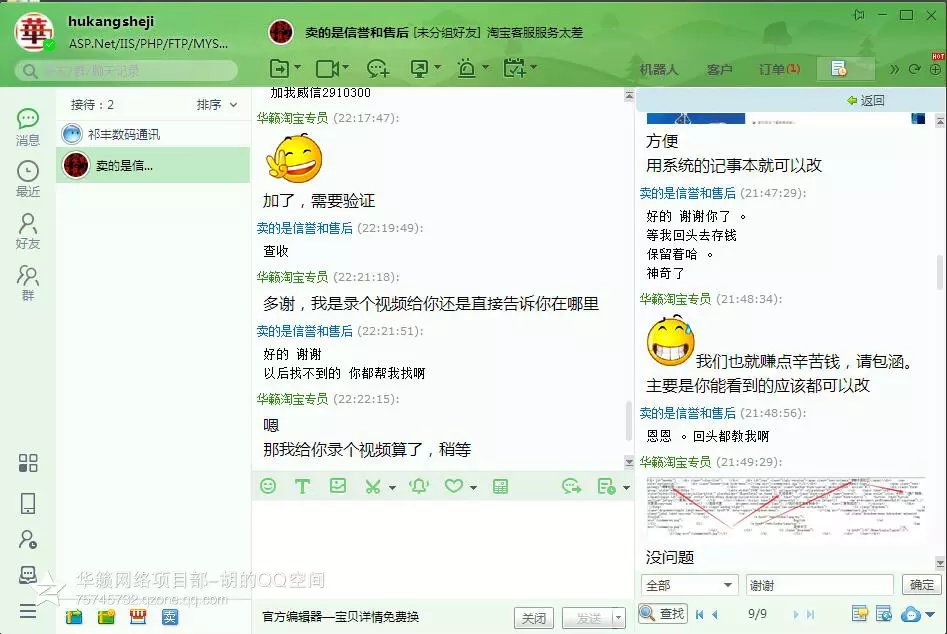Screen dimensions: 947x634
Task: Insert an emoji with the smiley icon
Action: coord(268,486)
